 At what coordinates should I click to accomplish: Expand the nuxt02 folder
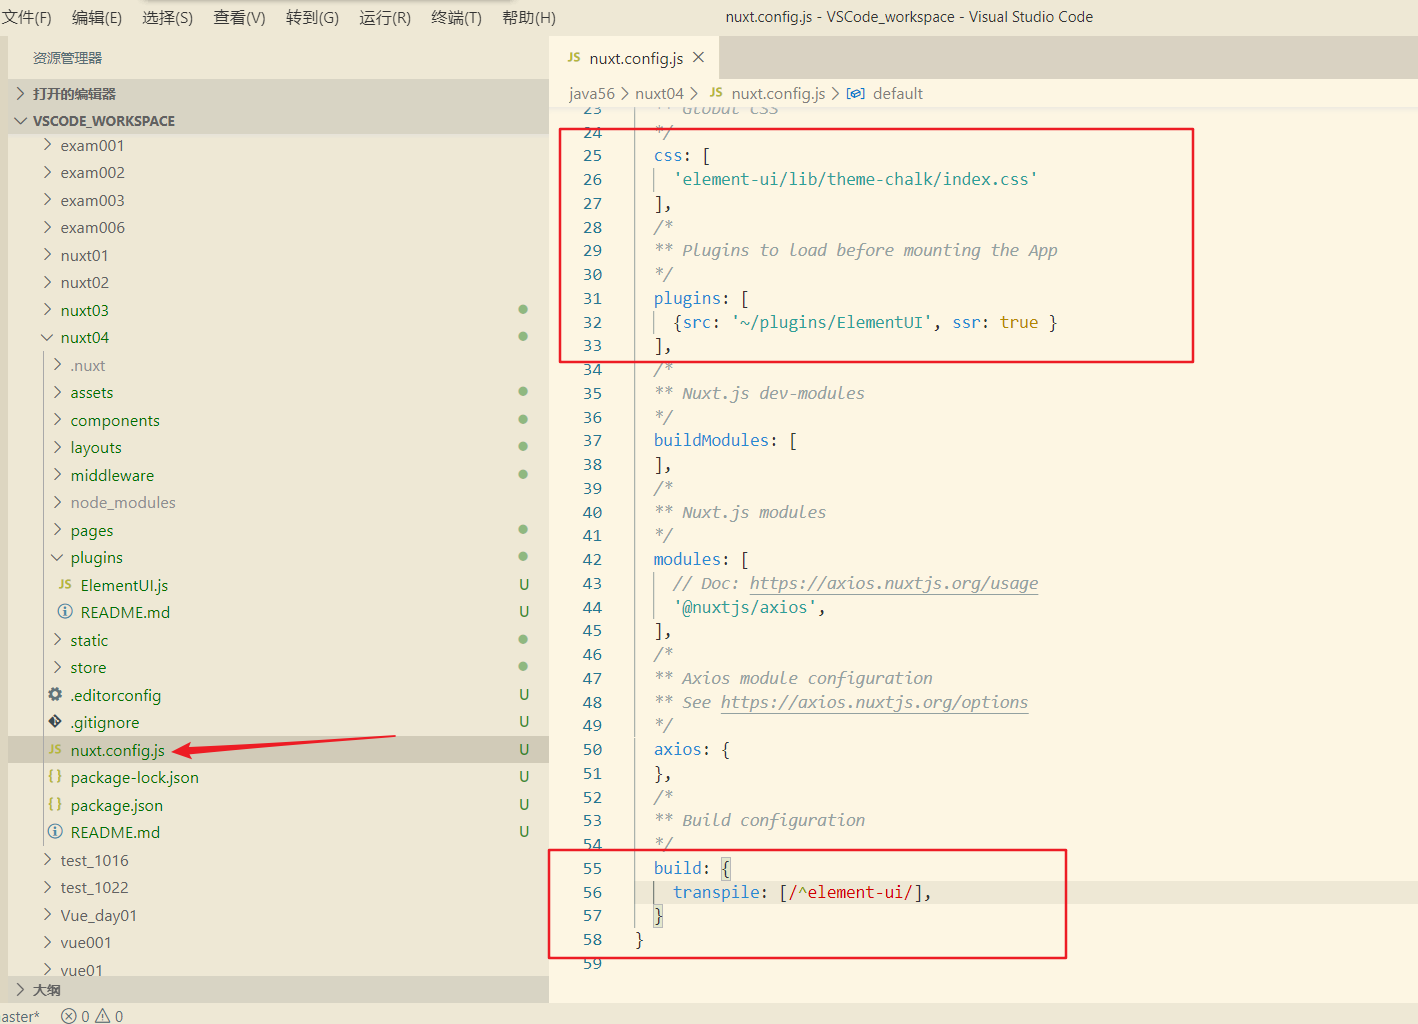pyautogui.click(x=47, y=282)
